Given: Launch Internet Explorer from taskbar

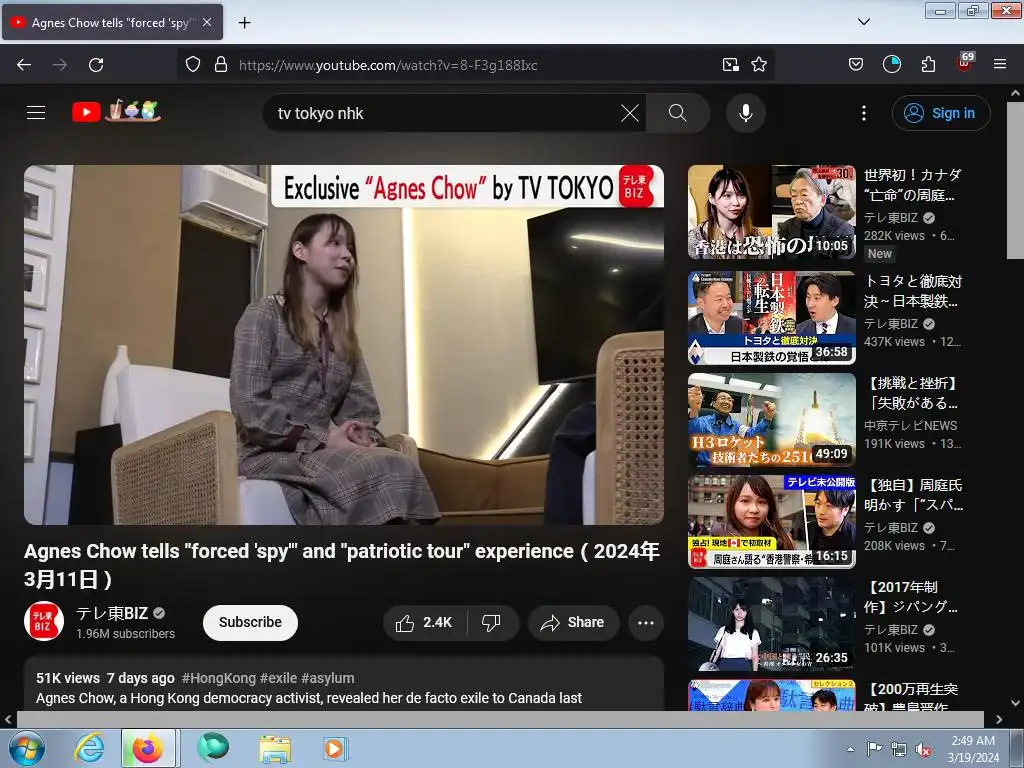Looking at the screenshot, I should 89,748.
